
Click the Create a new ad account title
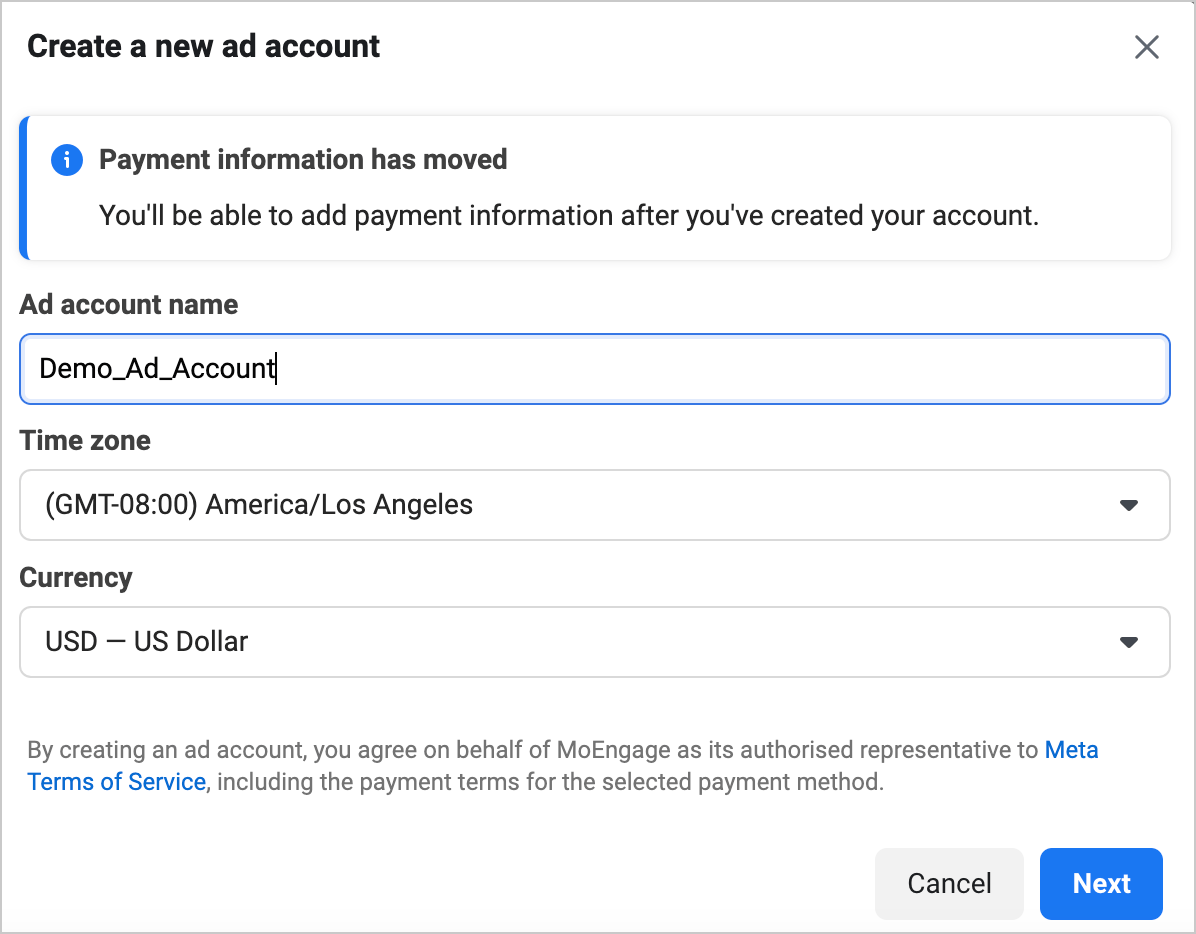tap(204, 47)
